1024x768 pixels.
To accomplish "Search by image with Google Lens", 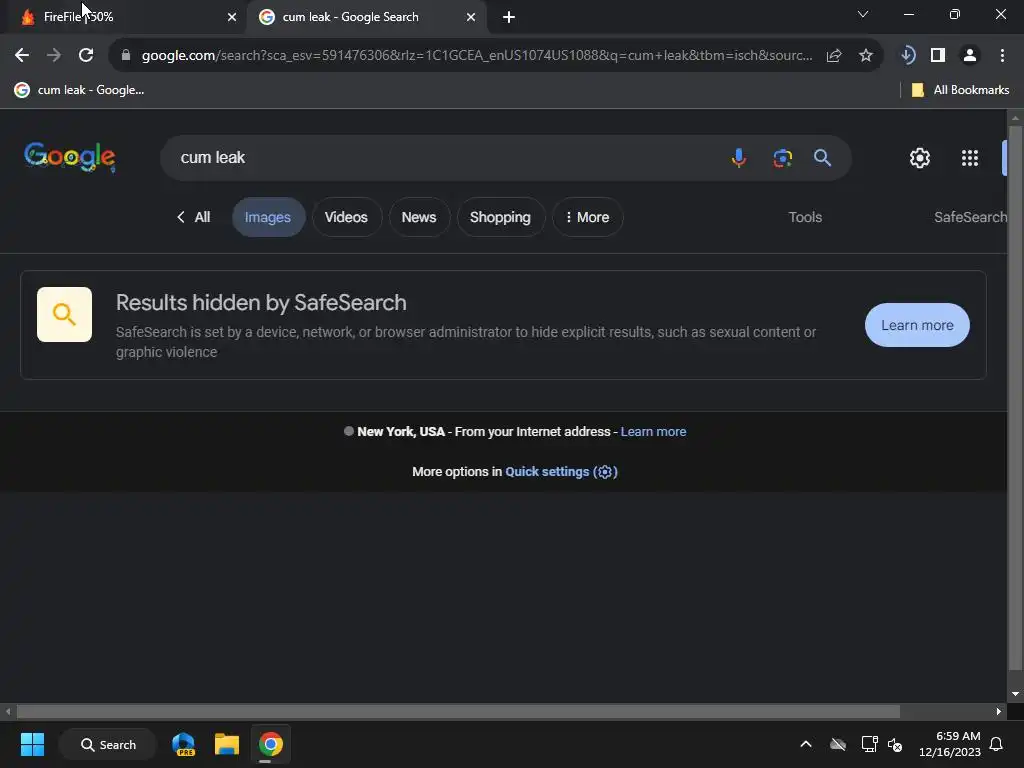I will (782, 158).
